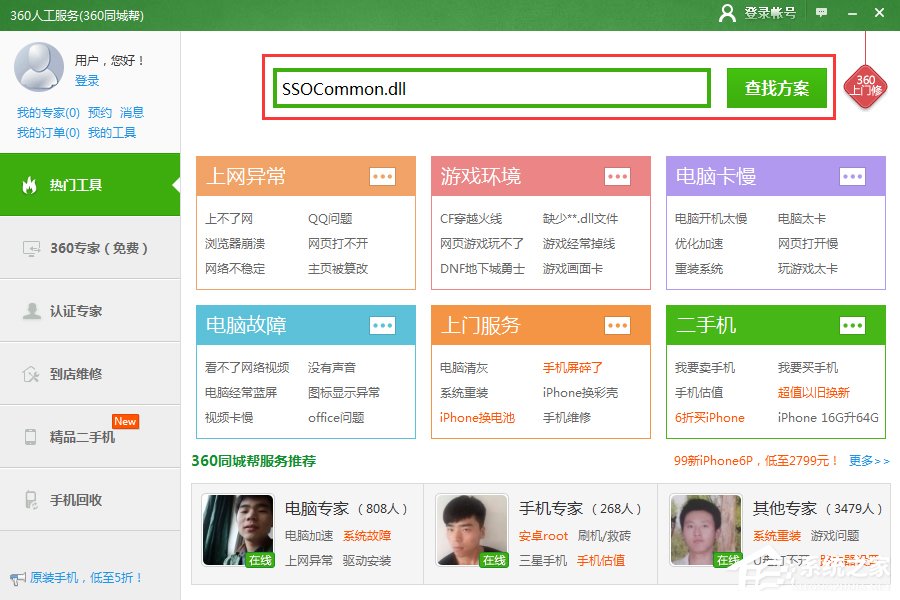Click the phone icon beside 精品二手机
Image resolution: width=900 pixels, height=600 pixels.
(x=30, y=436)
